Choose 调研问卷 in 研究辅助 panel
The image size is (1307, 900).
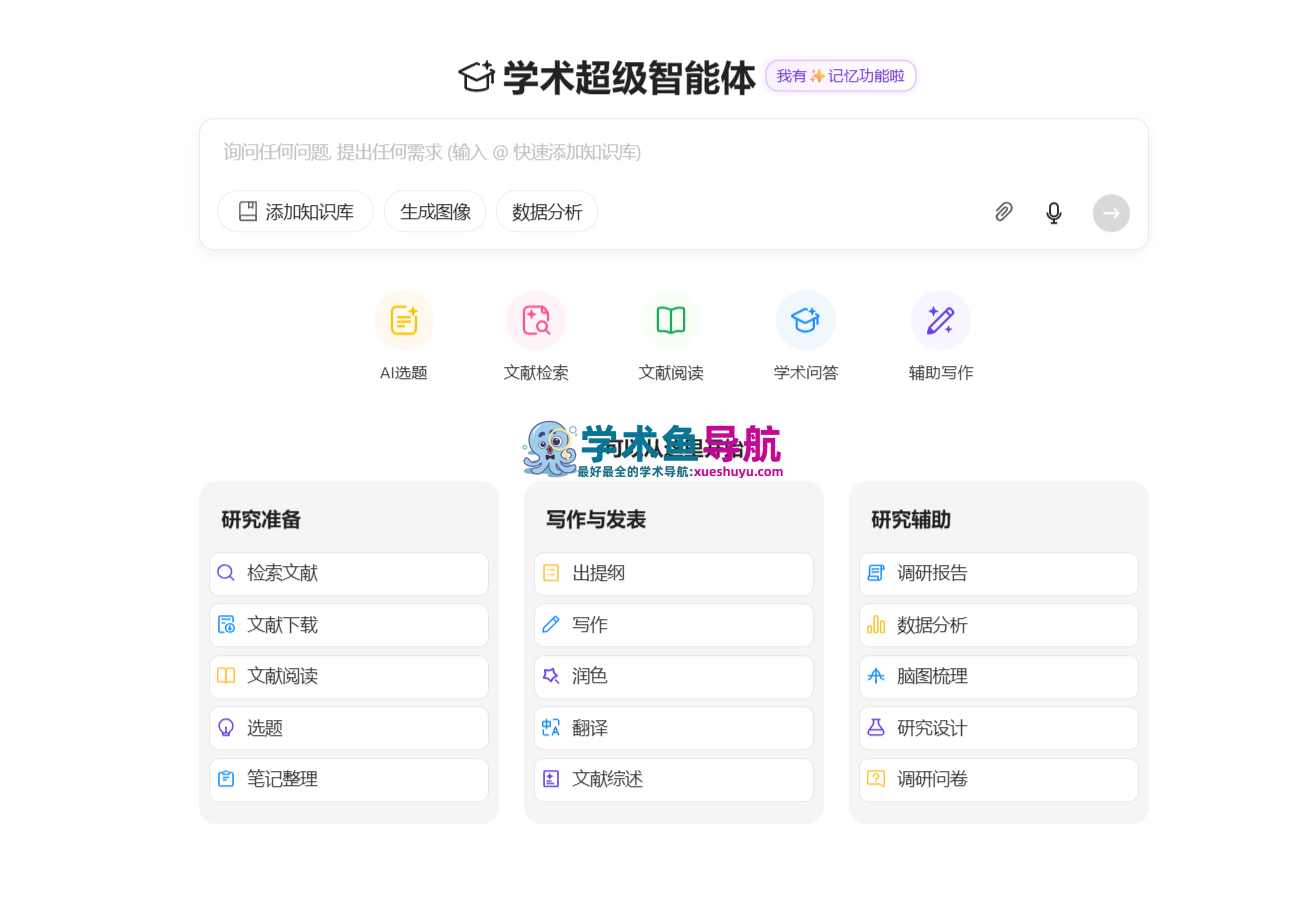[998, 780]
